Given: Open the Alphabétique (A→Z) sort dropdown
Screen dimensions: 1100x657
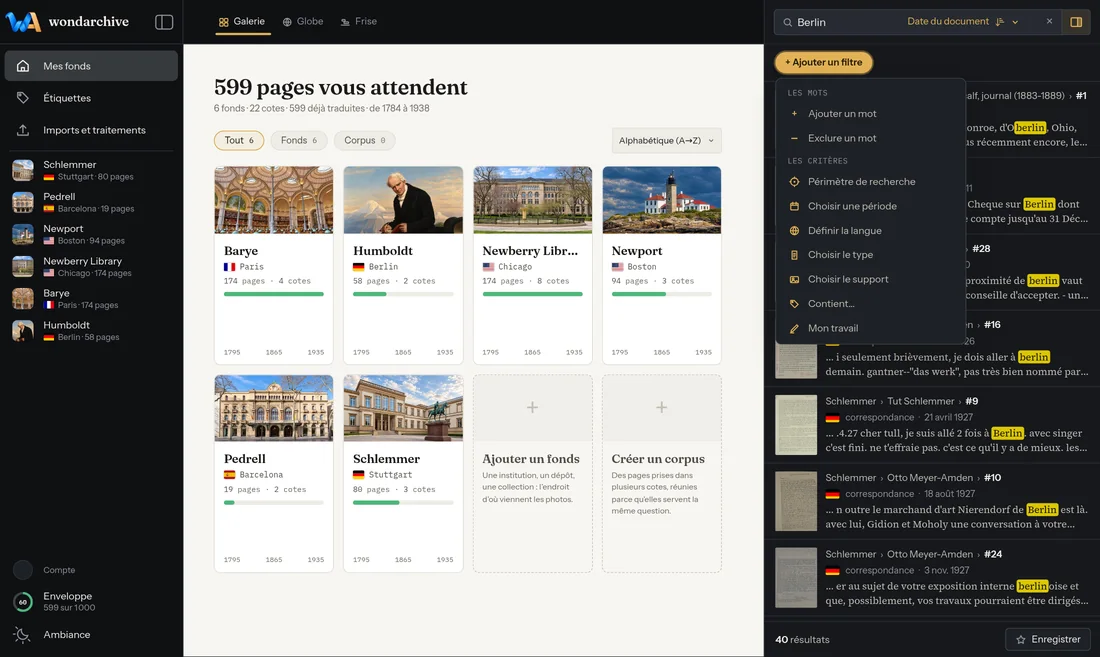Looking at the screenshot, I should [666, 140].
